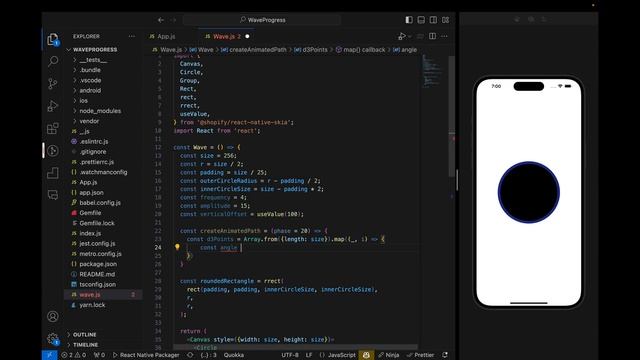Open tsconfig.json file

(98, 284)
